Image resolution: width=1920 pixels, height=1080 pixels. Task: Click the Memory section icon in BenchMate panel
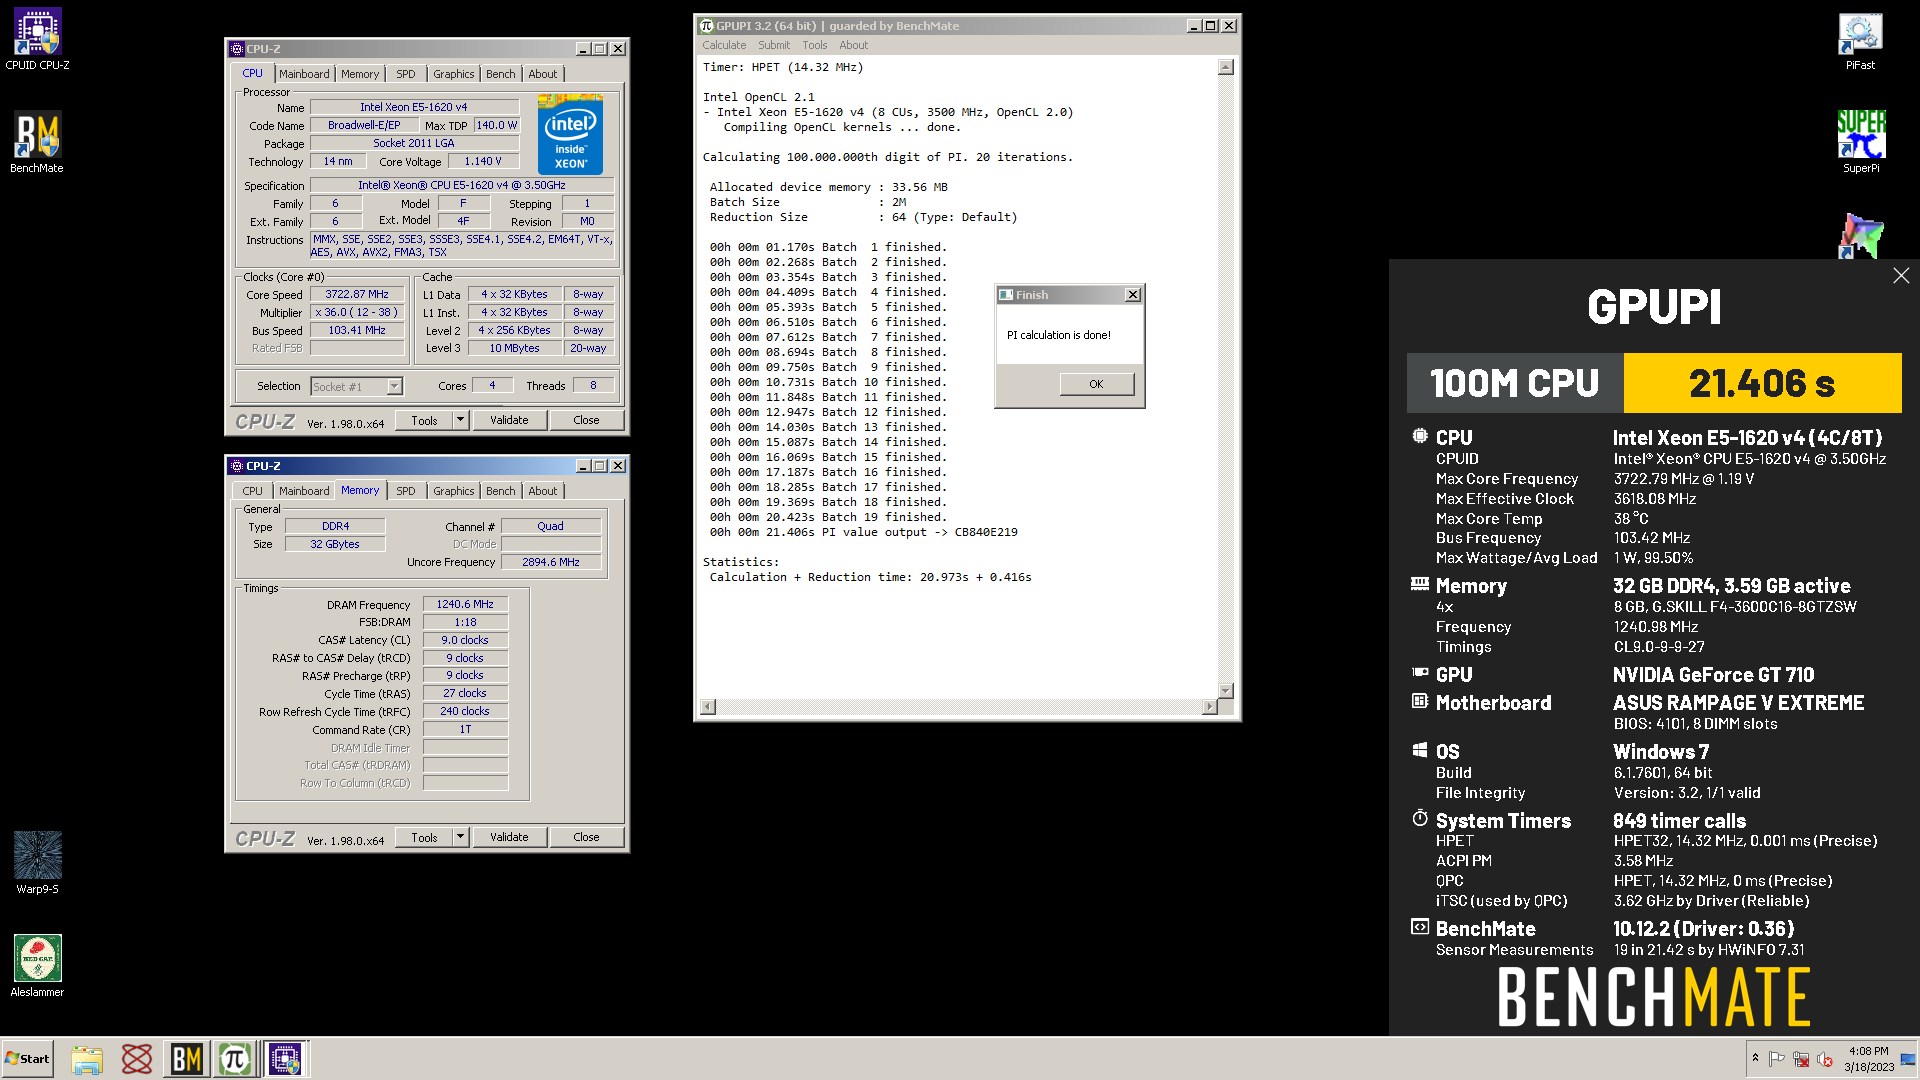click(1420, 584)
